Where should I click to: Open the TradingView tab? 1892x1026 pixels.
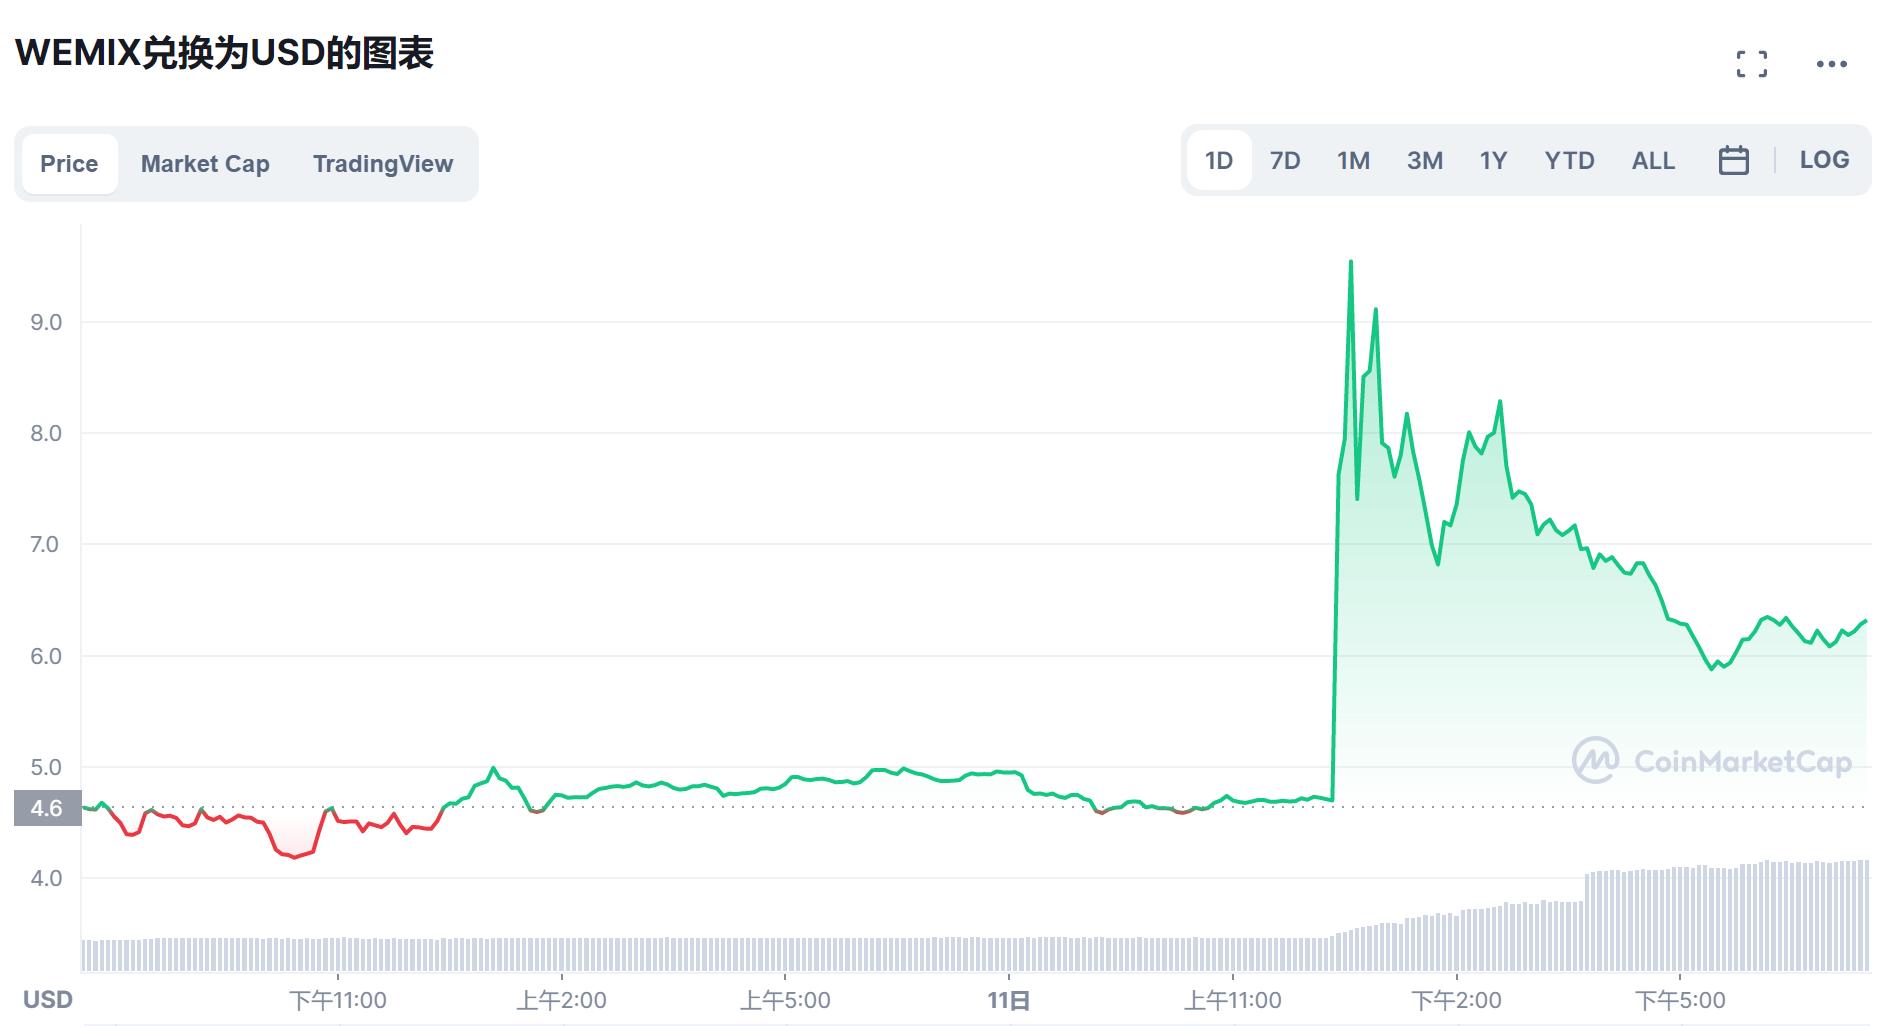click(382, 164)
